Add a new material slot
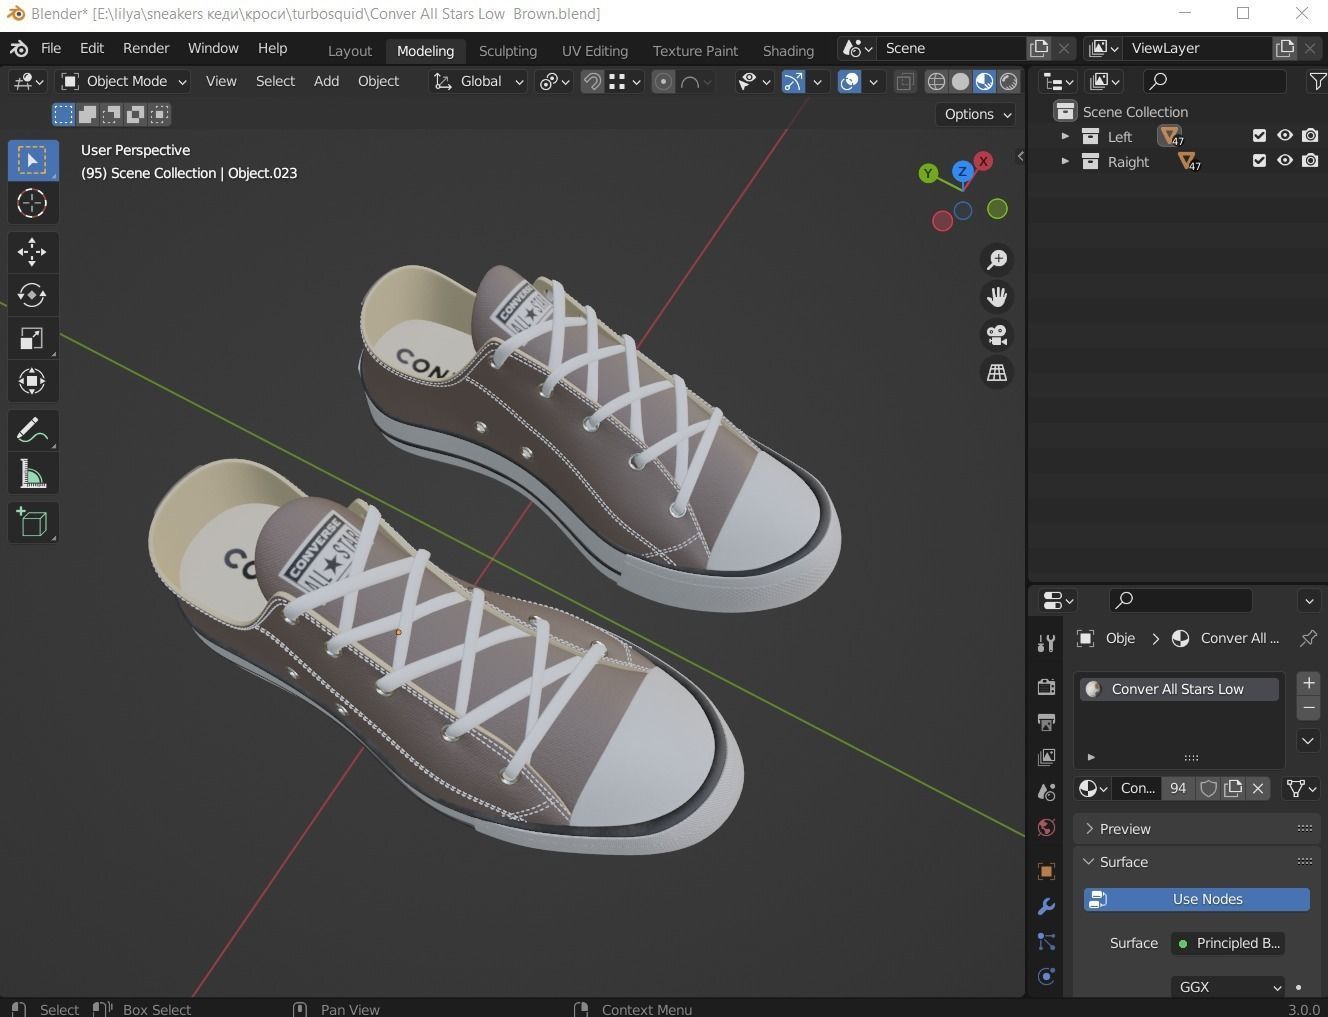1328x1017 pixels. tap(1308, 683)
